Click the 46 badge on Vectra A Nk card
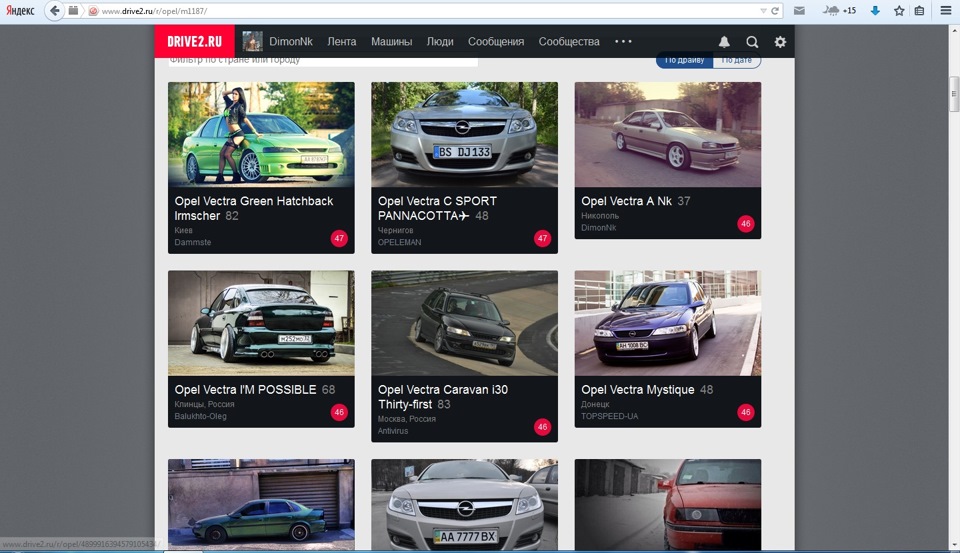 point(746,224)
